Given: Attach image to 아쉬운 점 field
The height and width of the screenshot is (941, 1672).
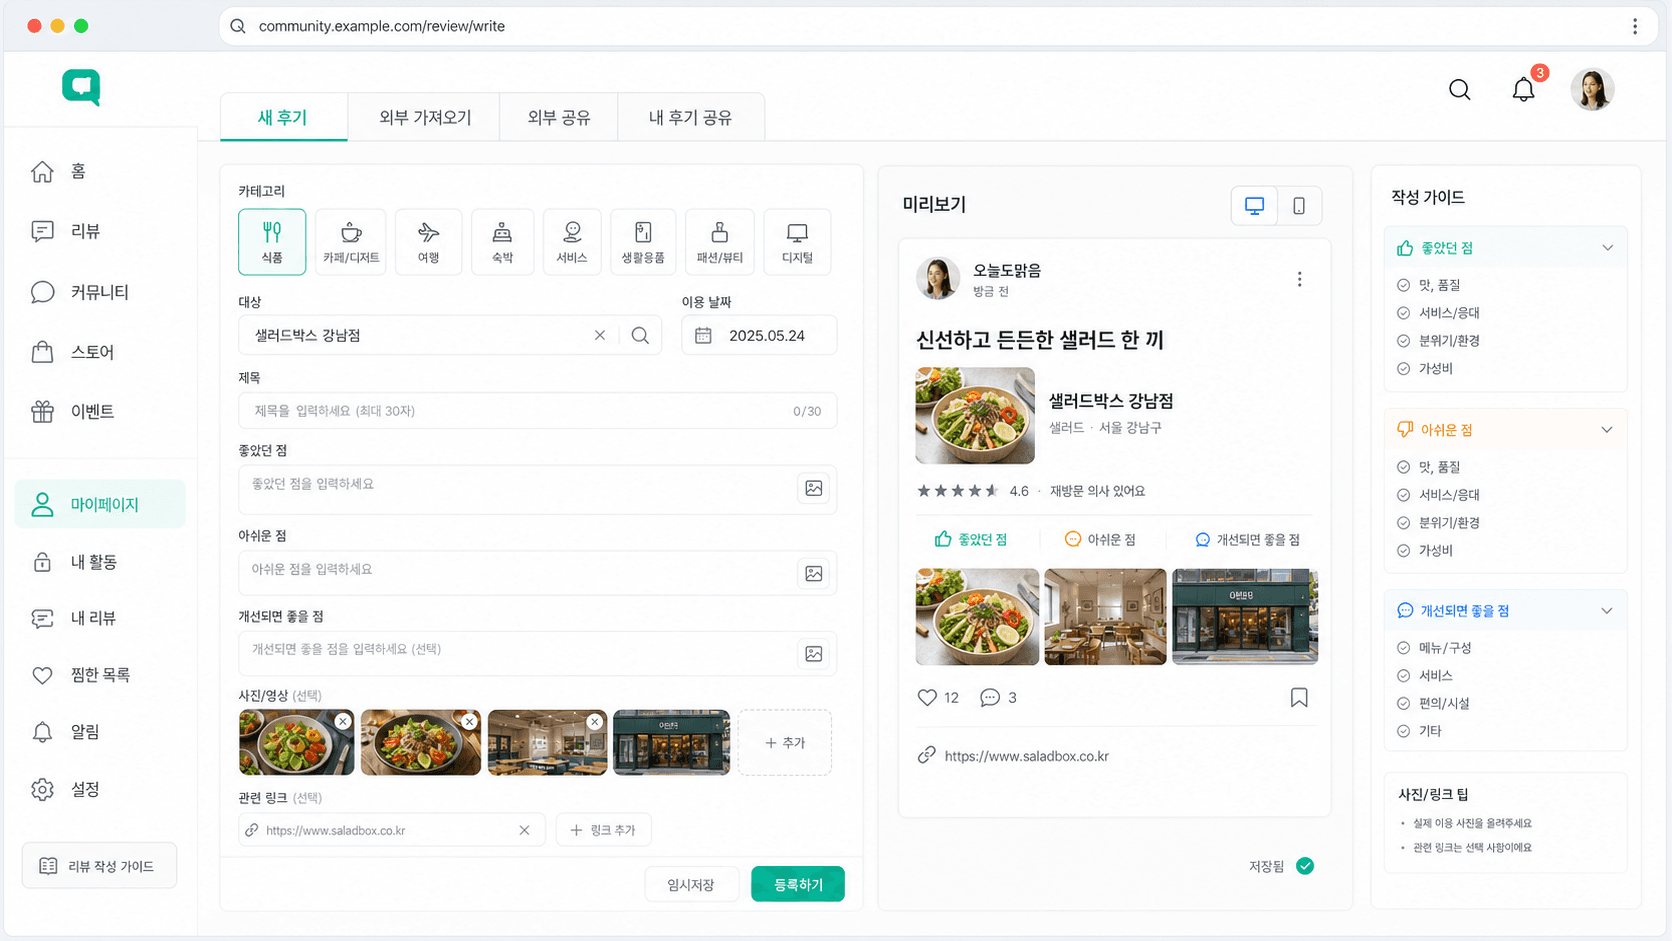Looking at the screenshot, I should (x=814, y=573).
